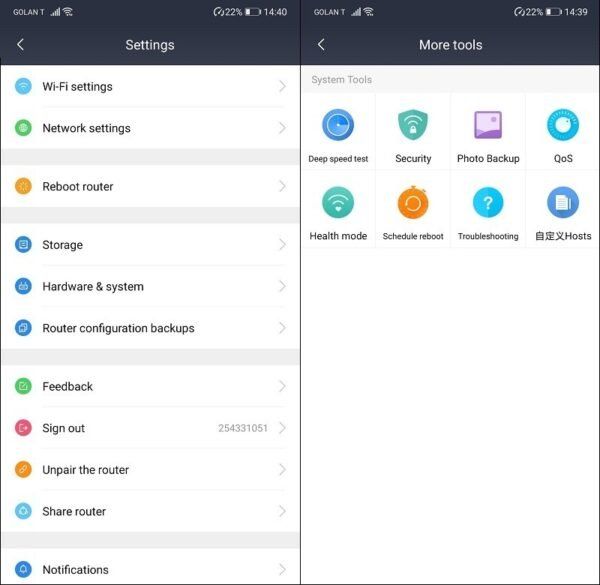The width and height of the screenshot is (600, 585).
Task: Go back from the More tools screen
Action: tap(321, 45)
